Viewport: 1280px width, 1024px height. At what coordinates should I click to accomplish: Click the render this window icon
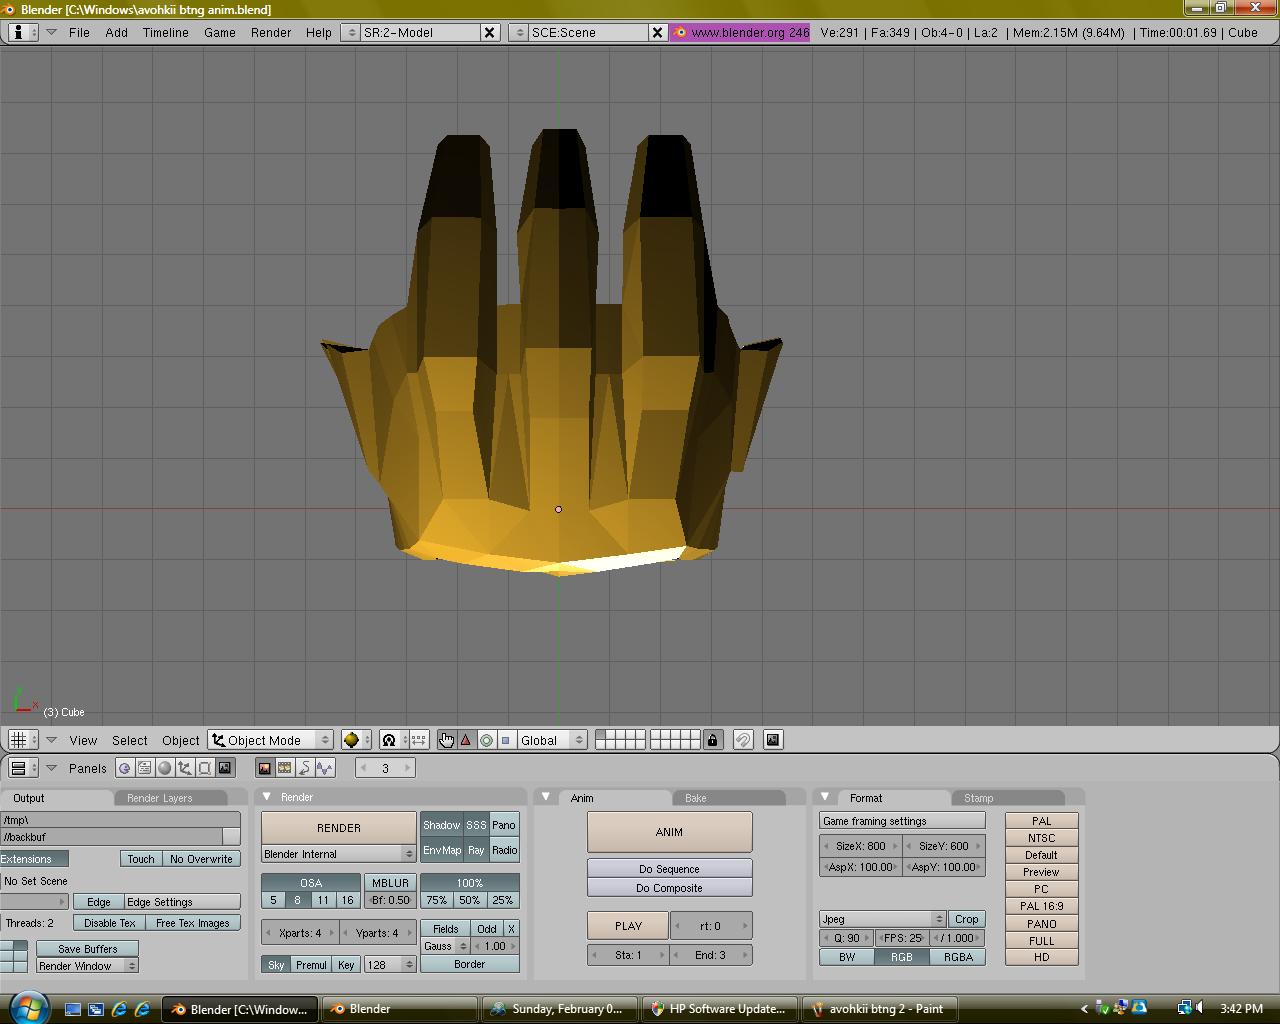pos(773,740)
